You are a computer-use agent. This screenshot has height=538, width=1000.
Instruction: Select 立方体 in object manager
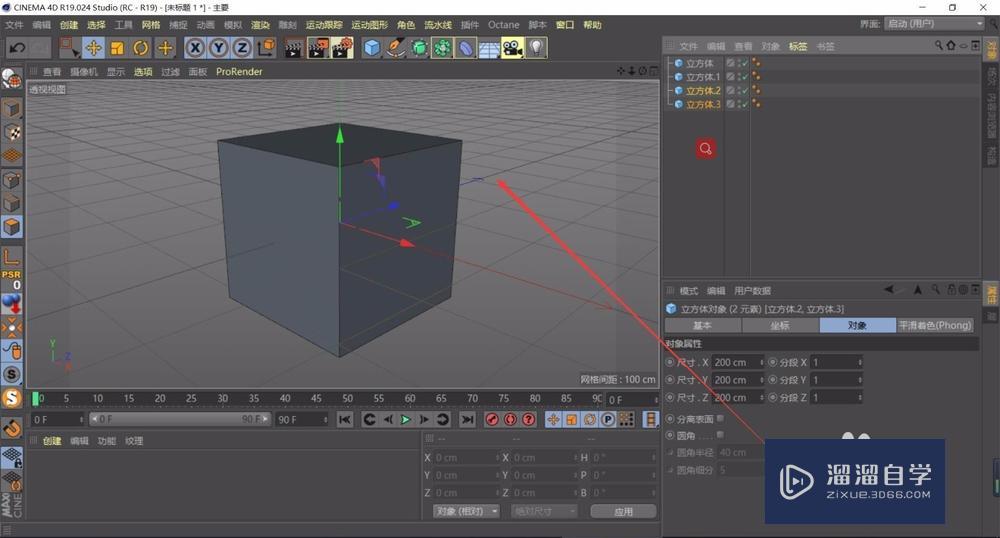coord(700,63)
